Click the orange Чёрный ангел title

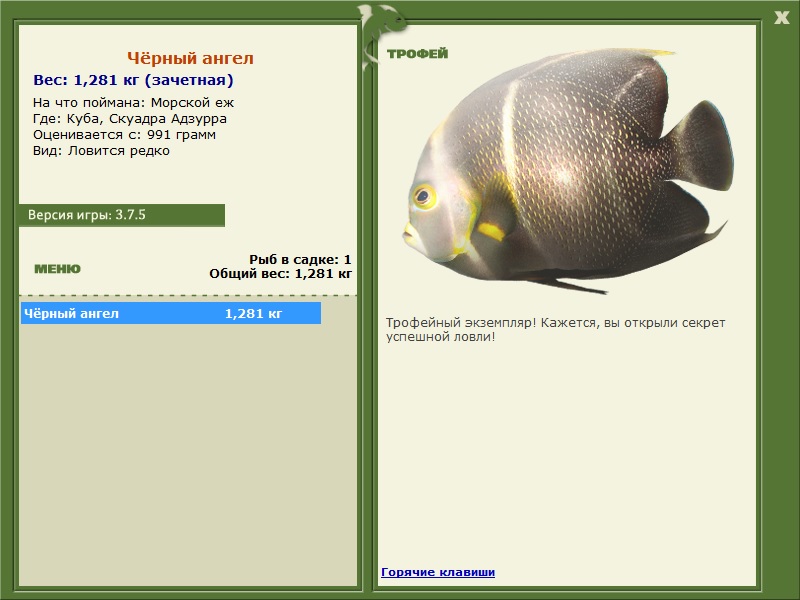click(190, 58)
